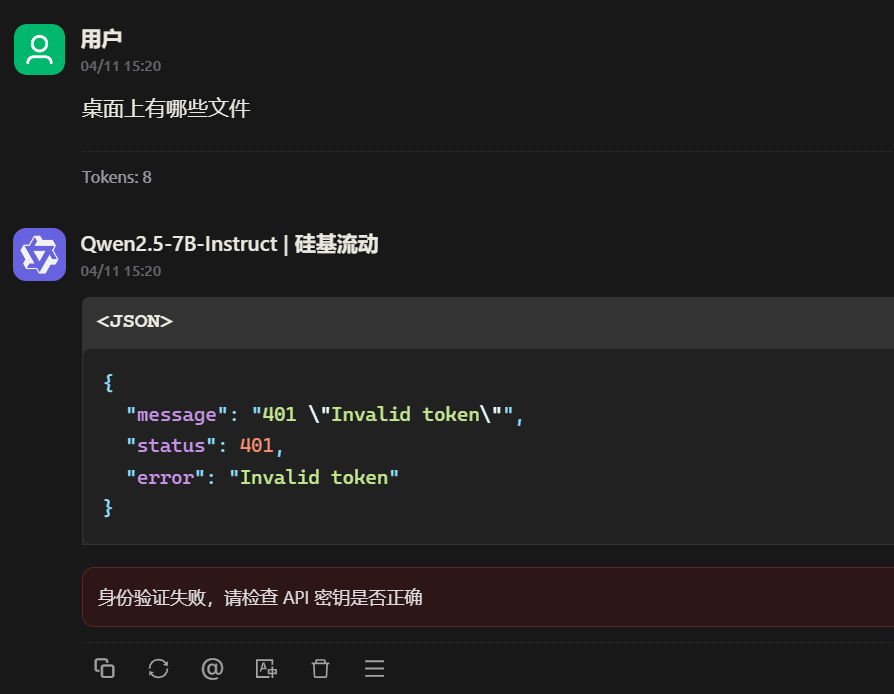Open the translate icon below the reply
Image resolution: width=894 pixels, height=694 pixels.
click(266, 668)
